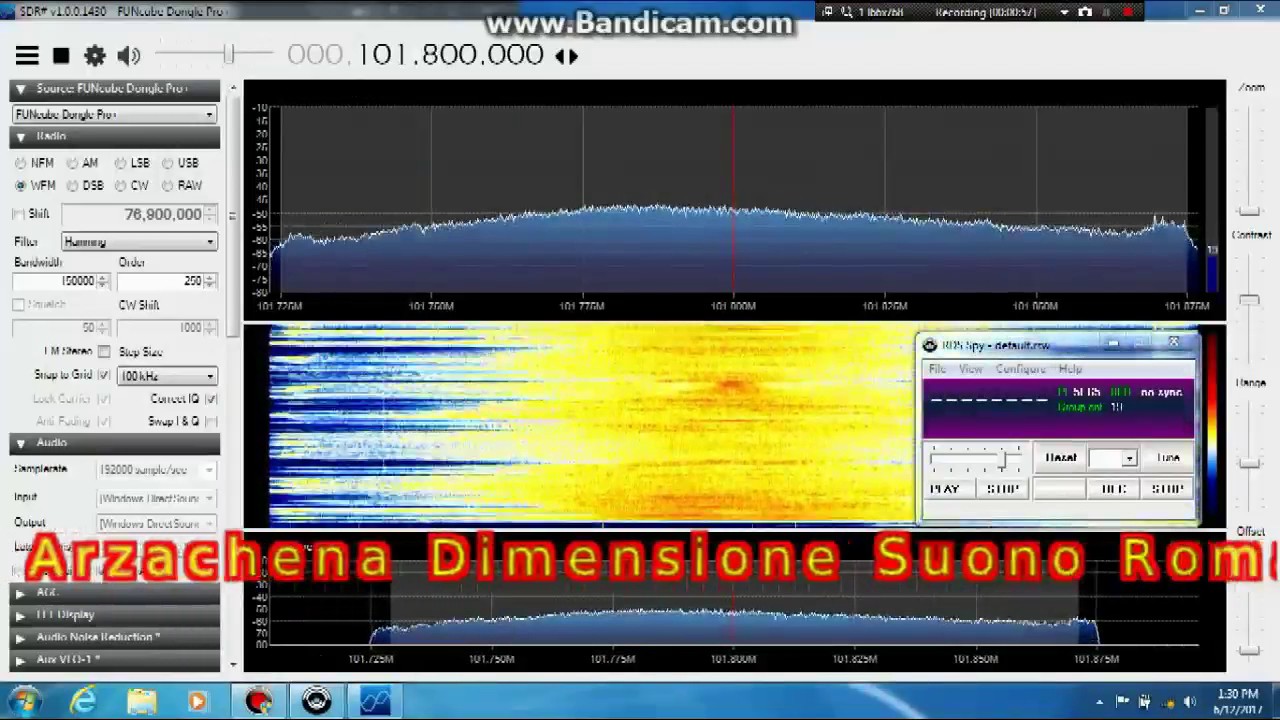This screenshot has height=720, width=1280.
Task: Expand the AGC panel
Action: 115,593
